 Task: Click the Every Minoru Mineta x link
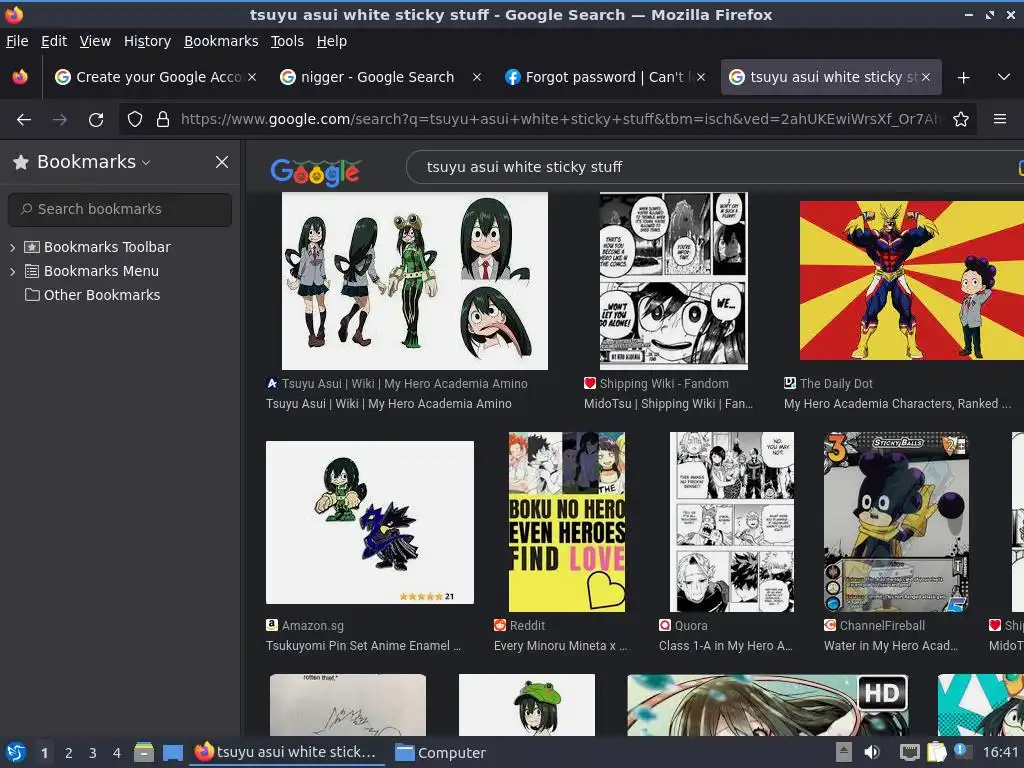[560, 646]
